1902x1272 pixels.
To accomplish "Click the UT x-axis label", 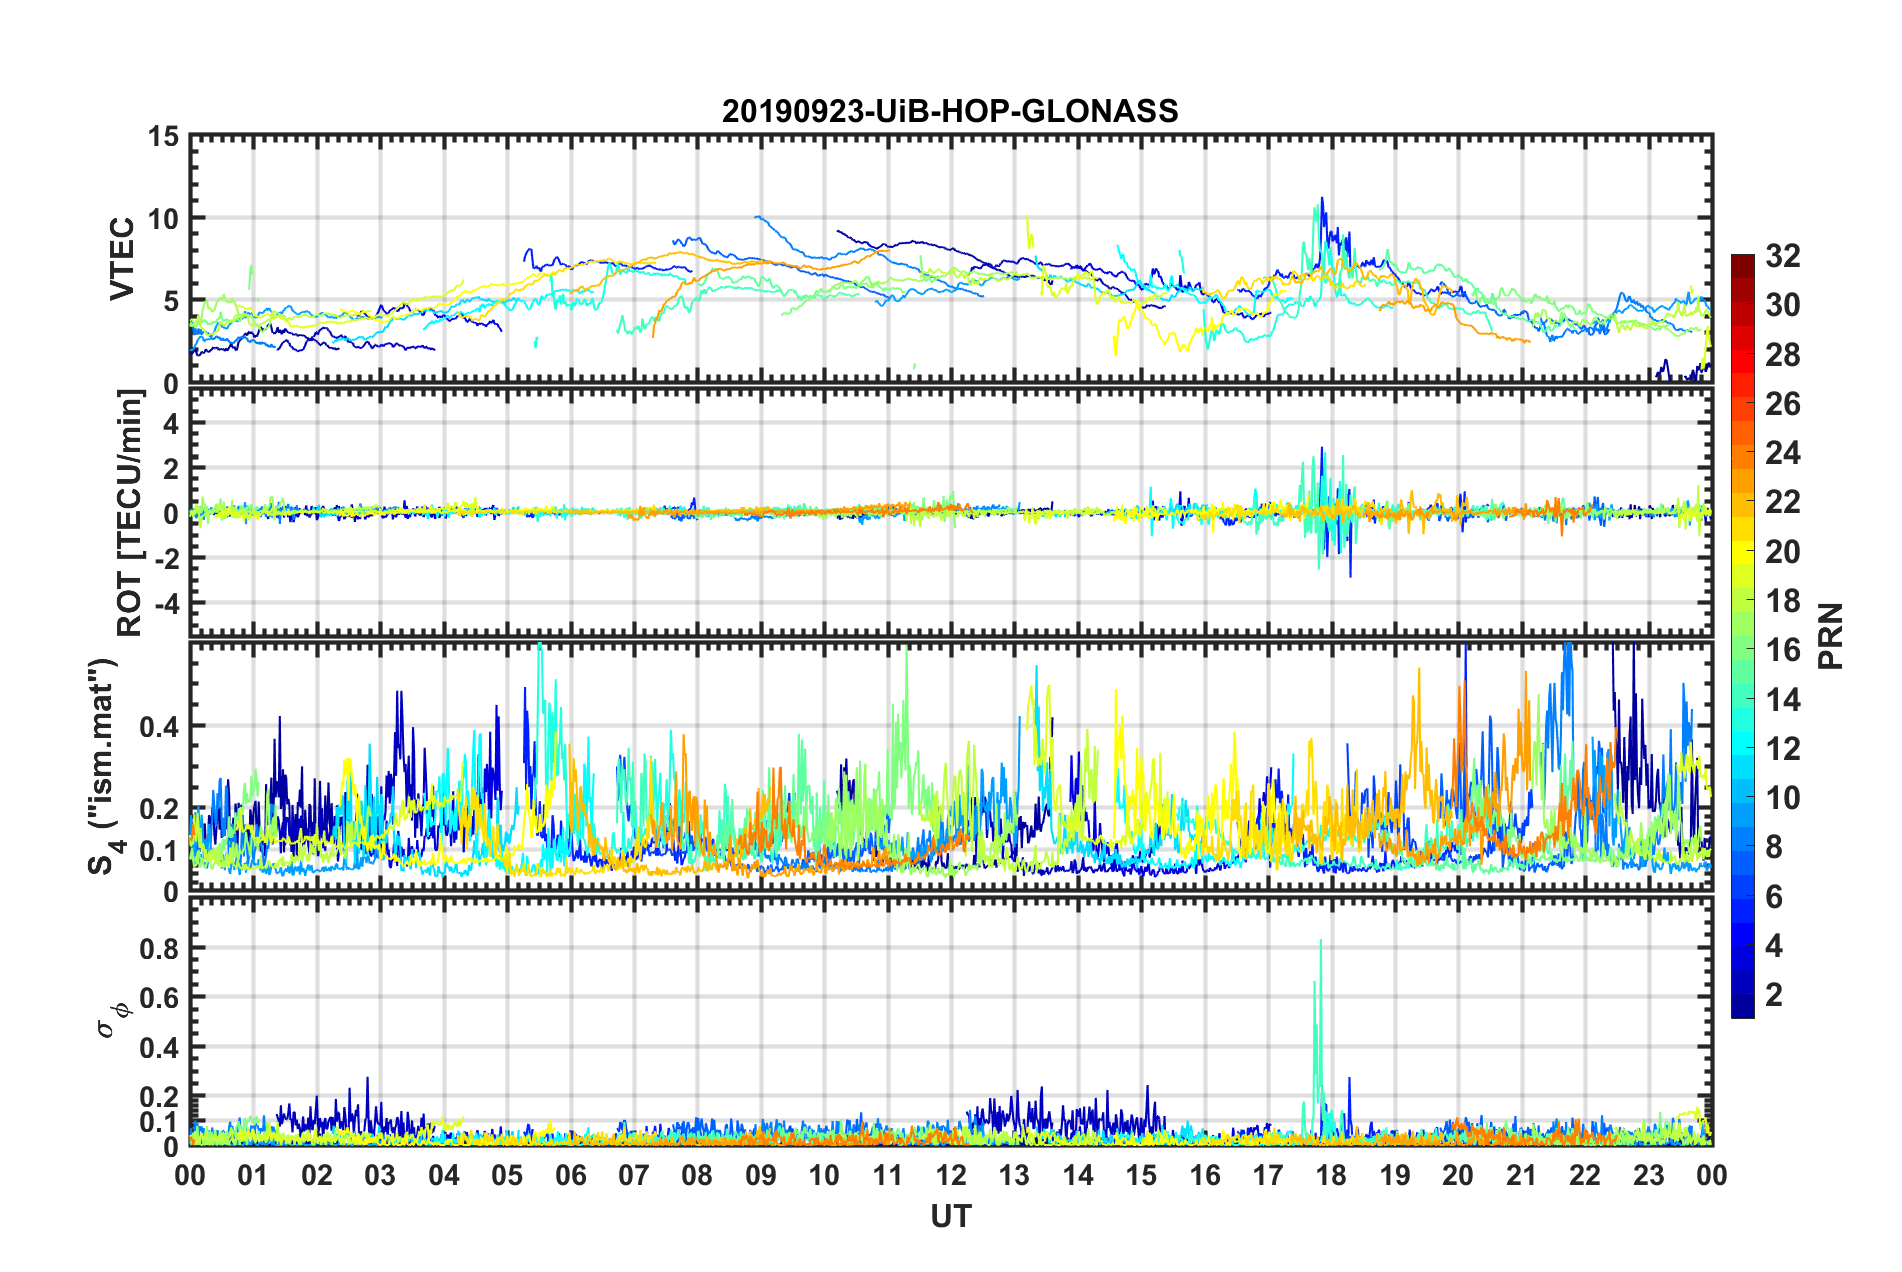I will pyautogui.click(x=951, y=1216).
